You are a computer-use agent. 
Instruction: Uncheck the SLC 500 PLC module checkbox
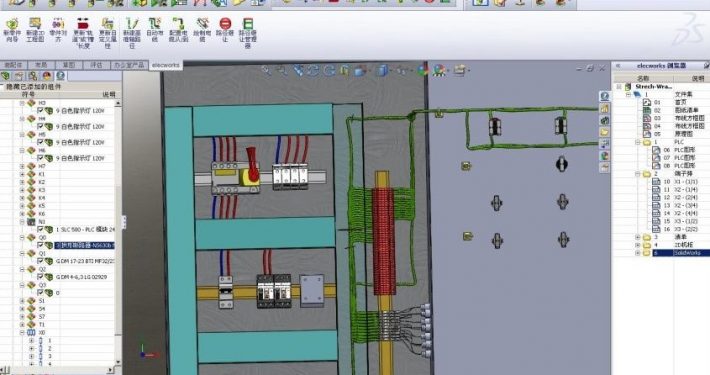tap(40, 229)
